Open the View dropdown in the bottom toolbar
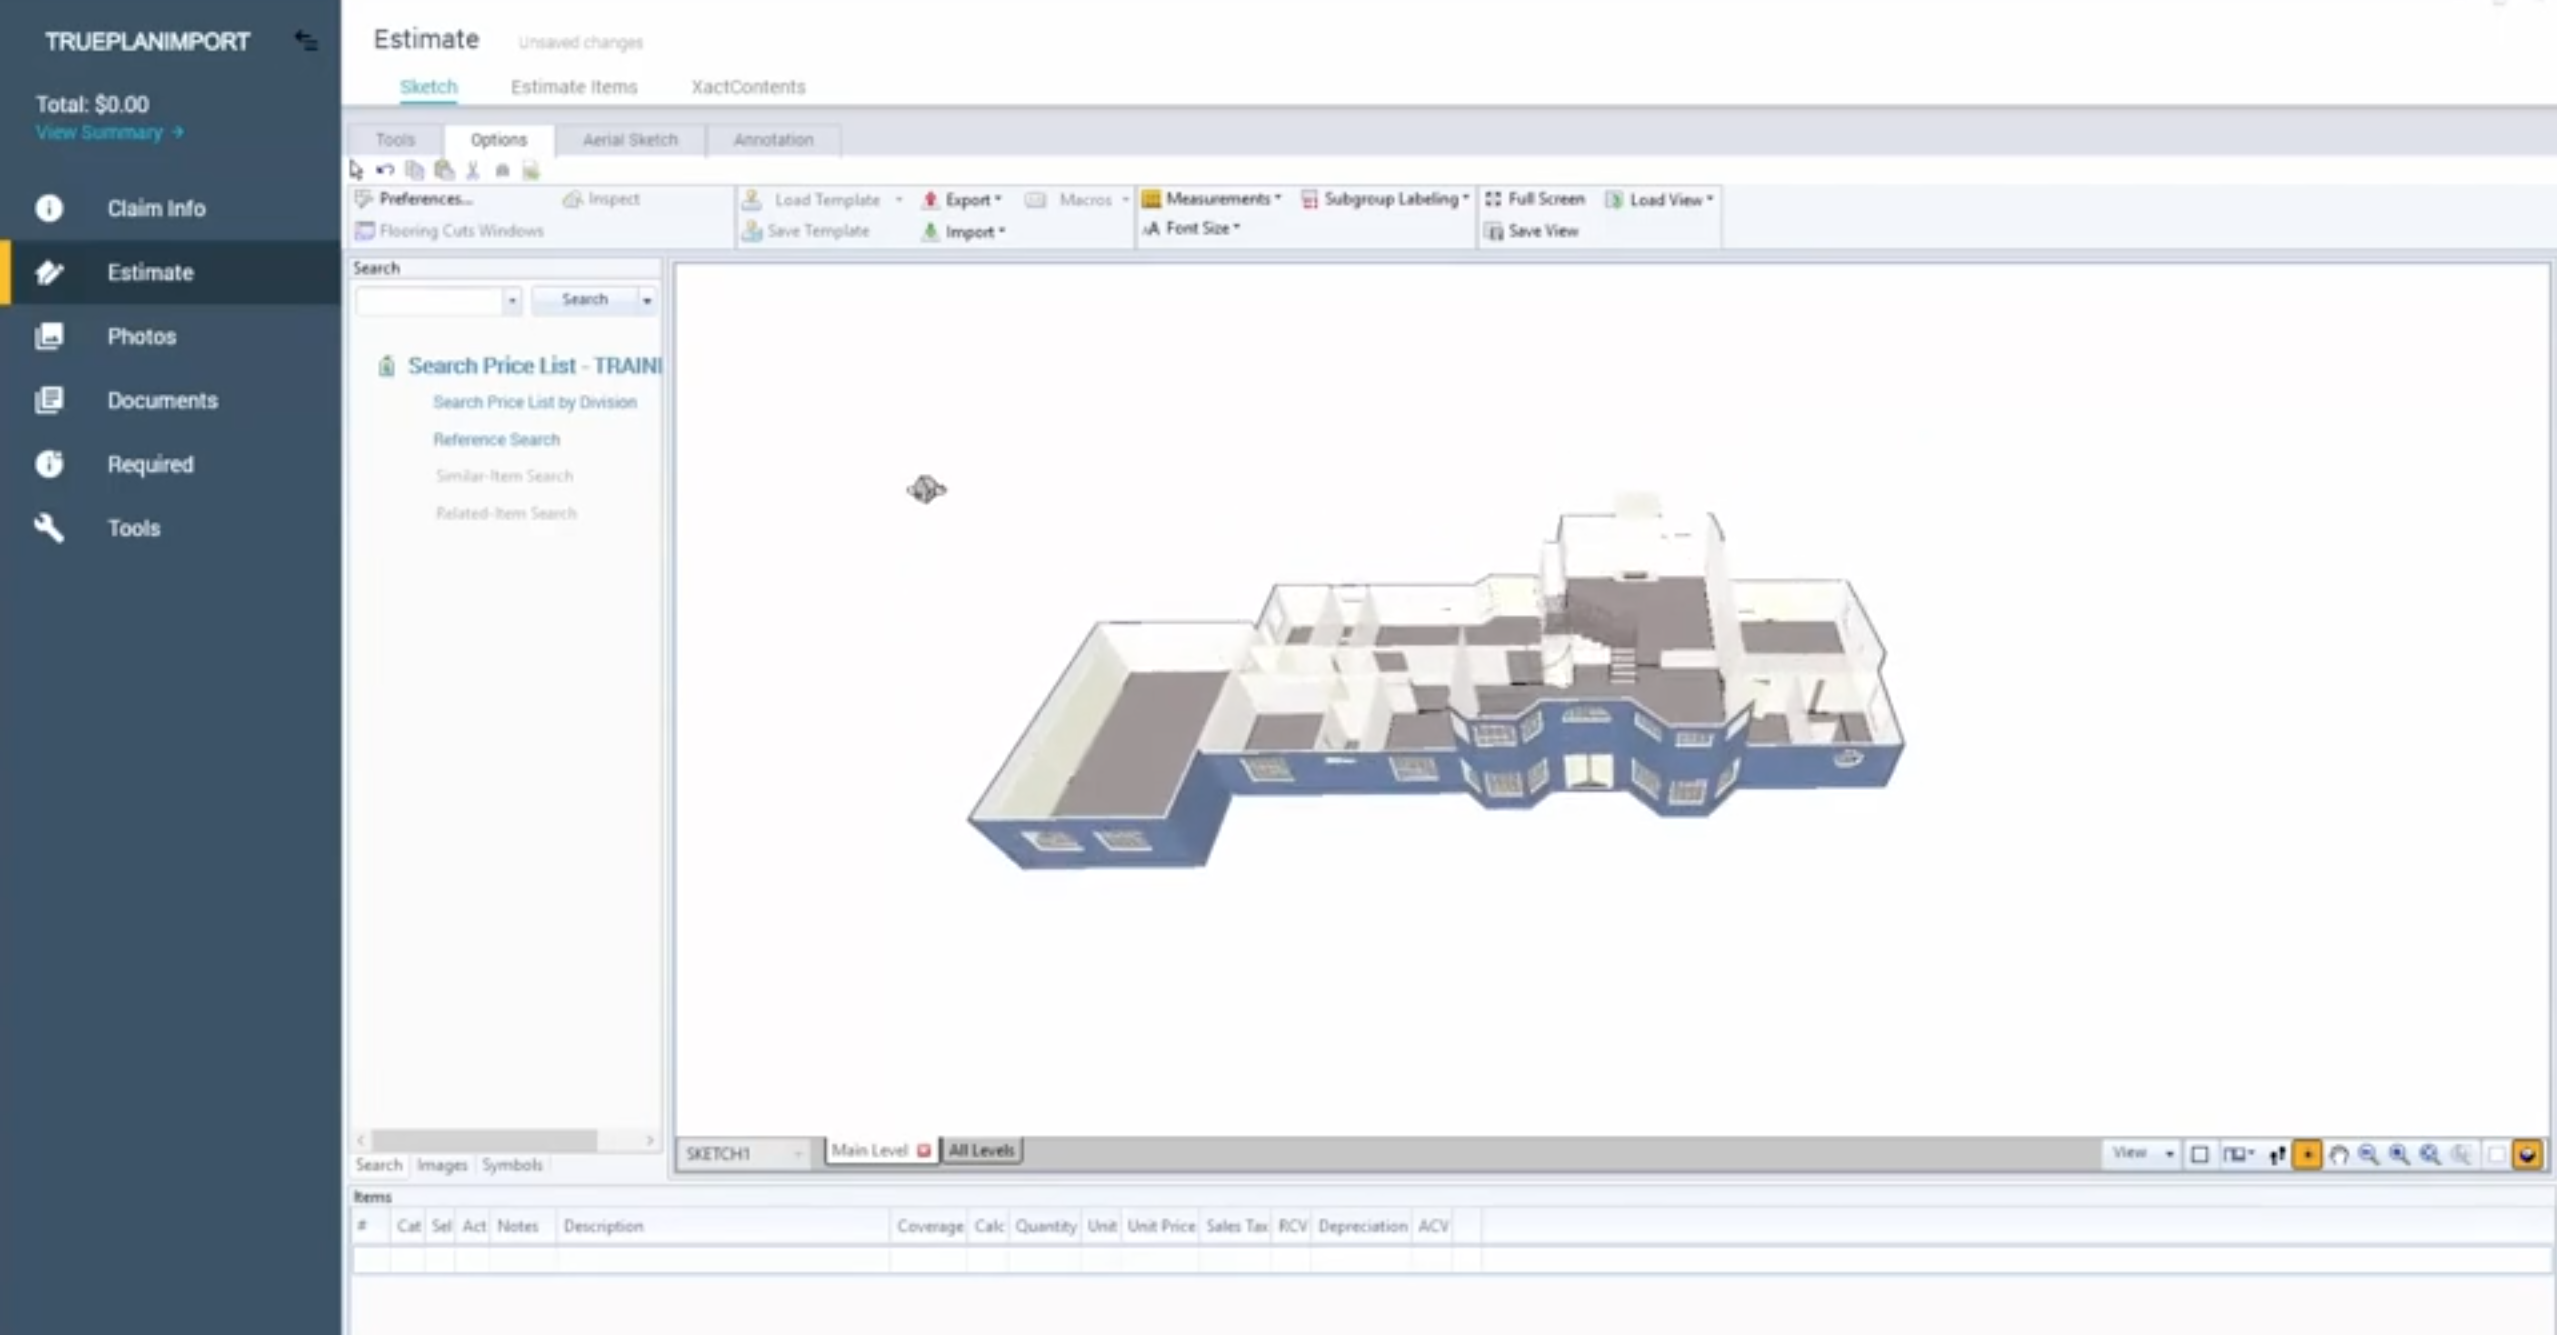This screenshot has height=1335, width=2557. (2141, 1153)
